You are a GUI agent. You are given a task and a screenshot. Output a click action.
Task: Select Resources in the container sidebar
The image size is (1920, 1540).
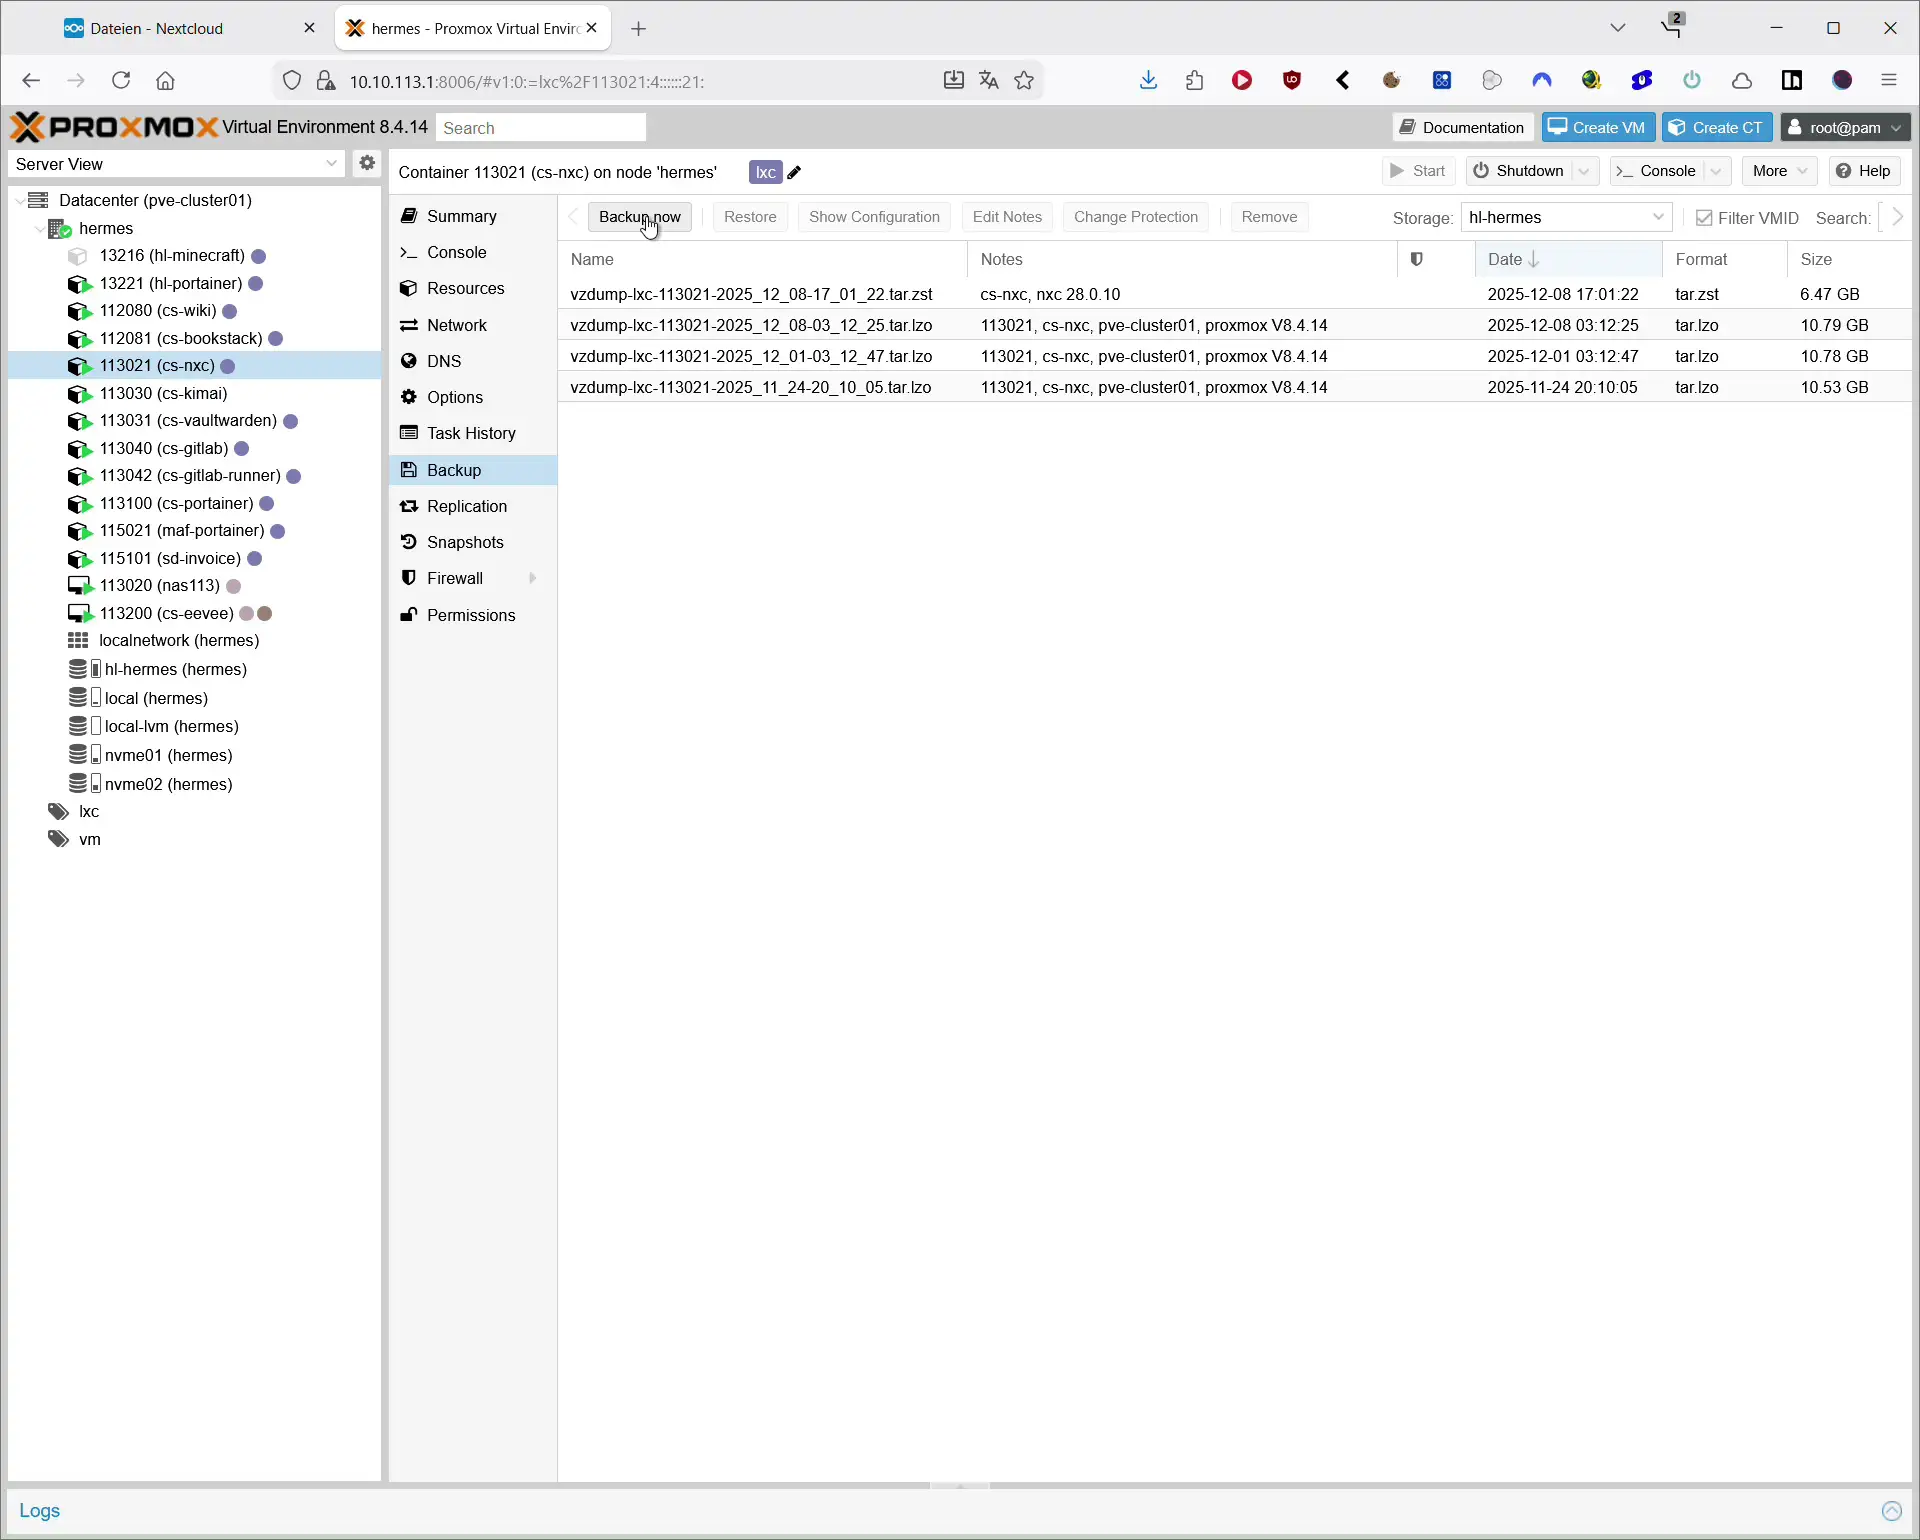click(465, 287)
